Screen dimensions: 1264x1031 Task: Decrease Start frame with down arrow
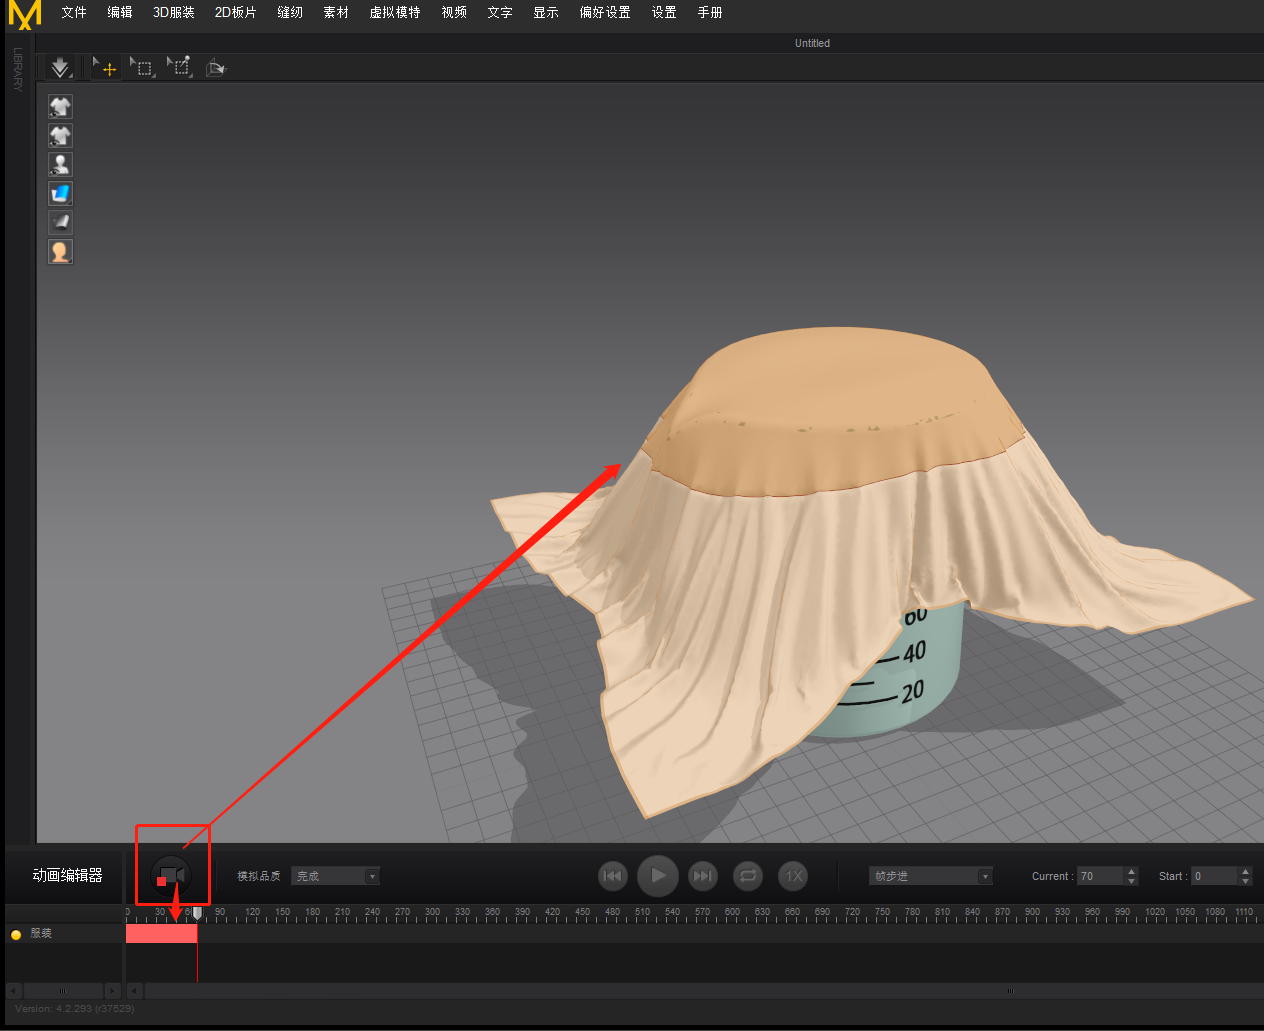(1245, 881)
